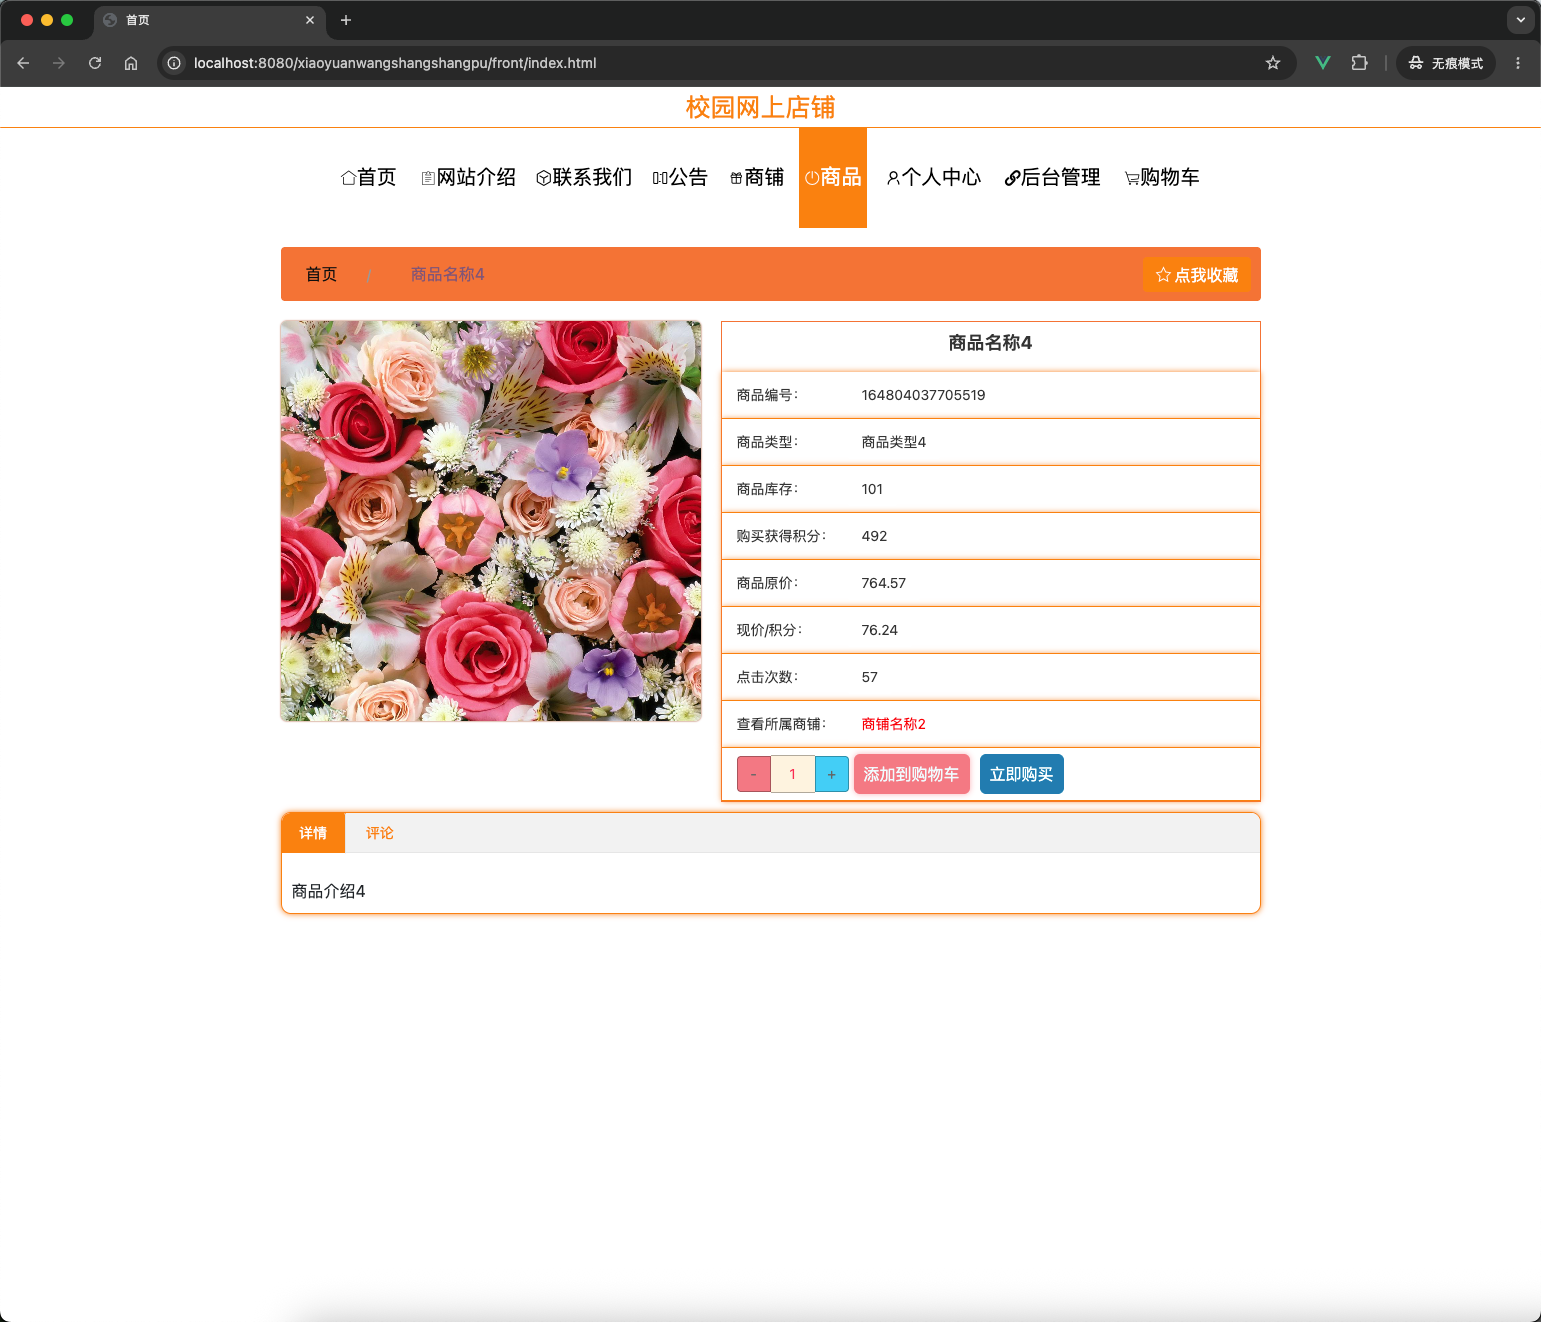Click the 查看所属商铺 label

781,724
